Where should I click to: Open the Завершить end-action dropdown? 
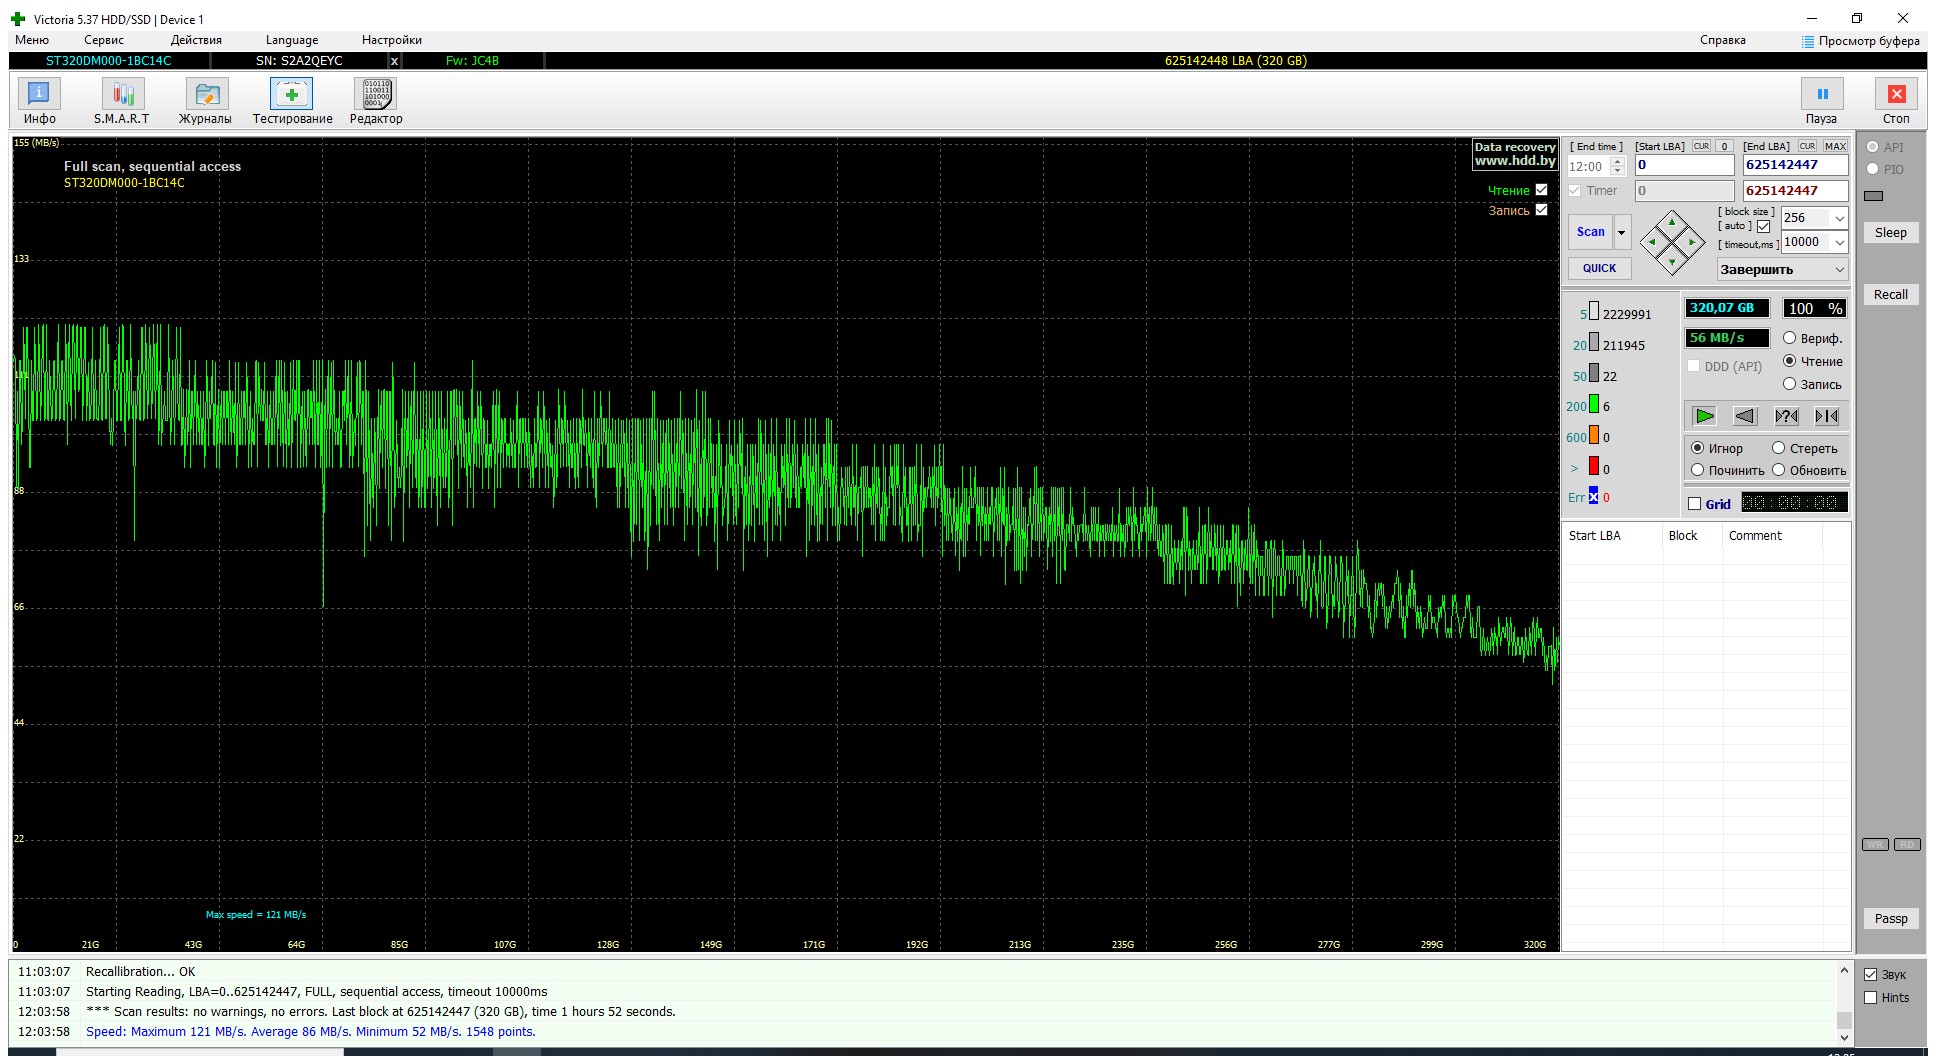(x=1782, y=270)
